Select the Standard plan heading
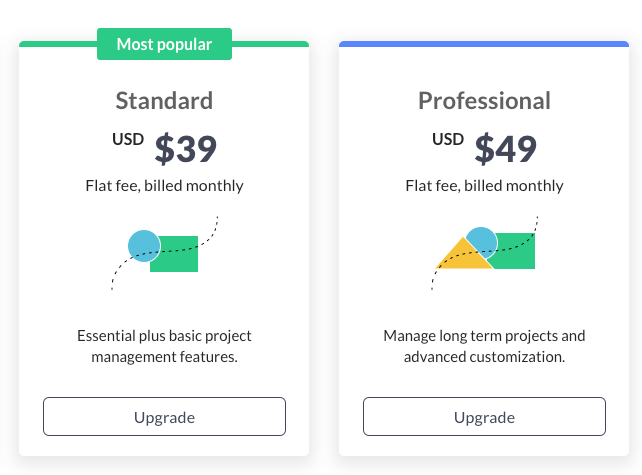642x475 pixels. (164, 100)
